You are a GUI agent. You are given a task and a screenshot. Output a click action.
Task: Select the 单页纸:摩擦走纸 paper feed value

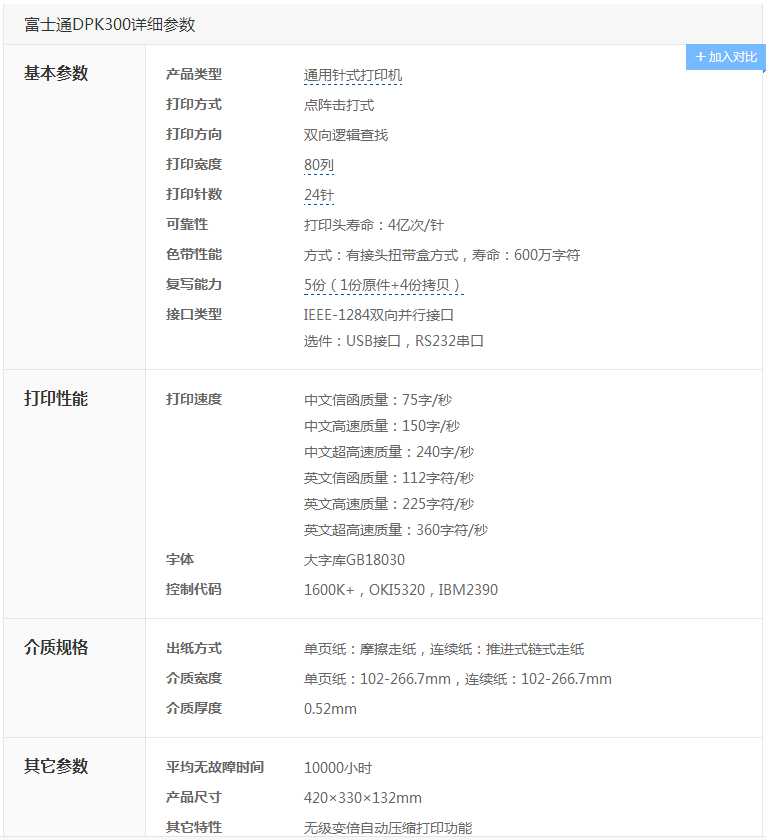click(x=444, y=649)
